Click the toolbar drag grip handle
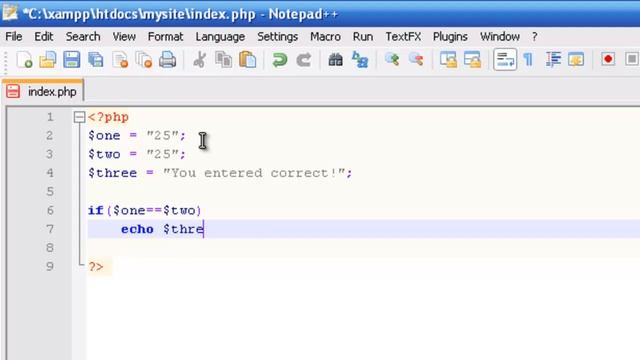Viewport: 640px width, 360px height. tap(6, 62)
